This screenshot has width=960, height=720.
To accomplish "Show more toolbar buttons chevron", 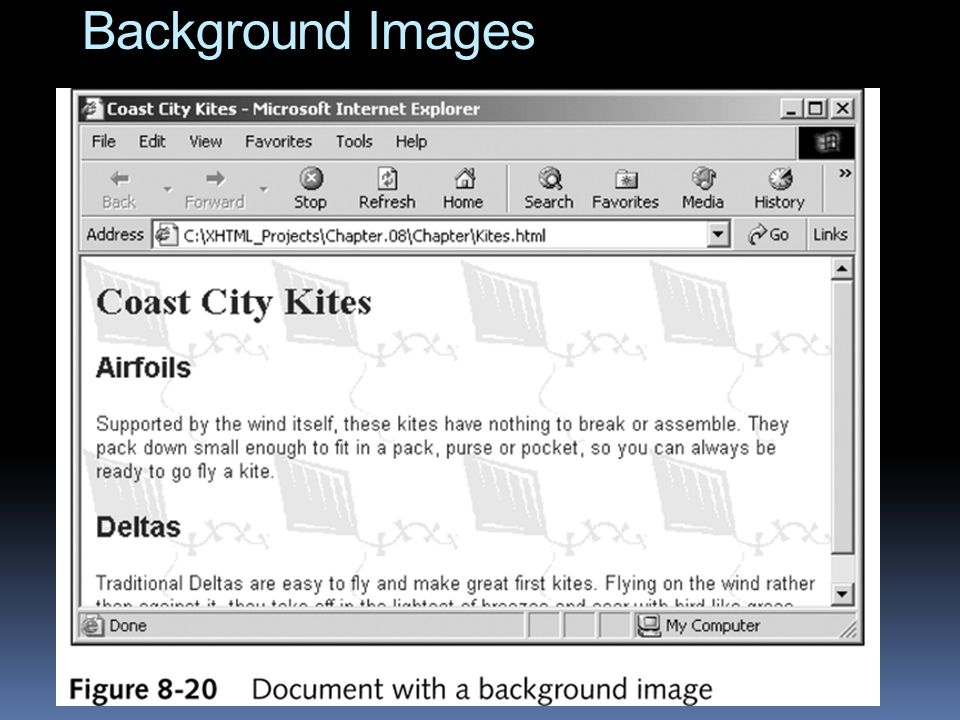I will tap(845, 173).
